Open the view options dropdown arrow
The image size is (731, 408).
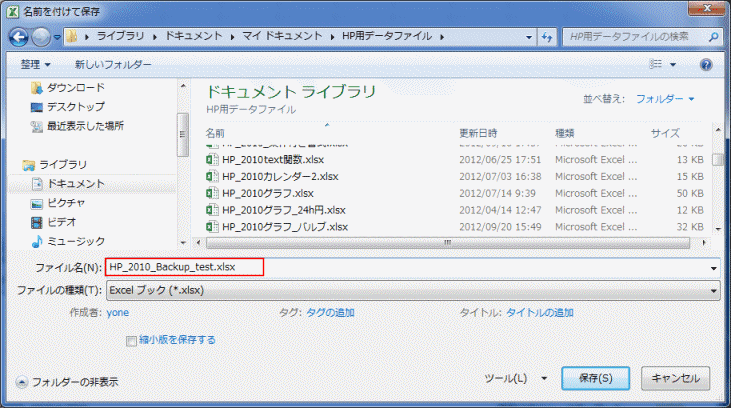point(673,64)
